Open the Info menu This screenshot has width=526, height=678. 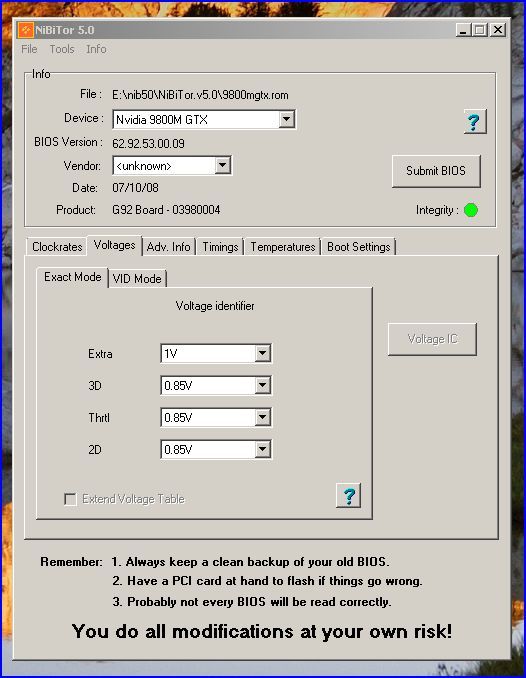96,49
